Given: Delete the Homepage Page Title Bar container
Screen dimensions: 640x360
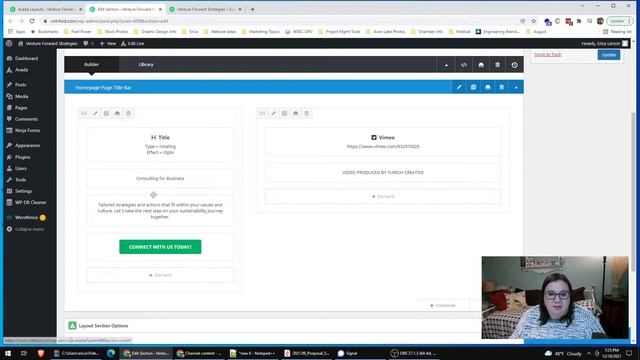Looking at the screenshot, I should coord(502,87).
